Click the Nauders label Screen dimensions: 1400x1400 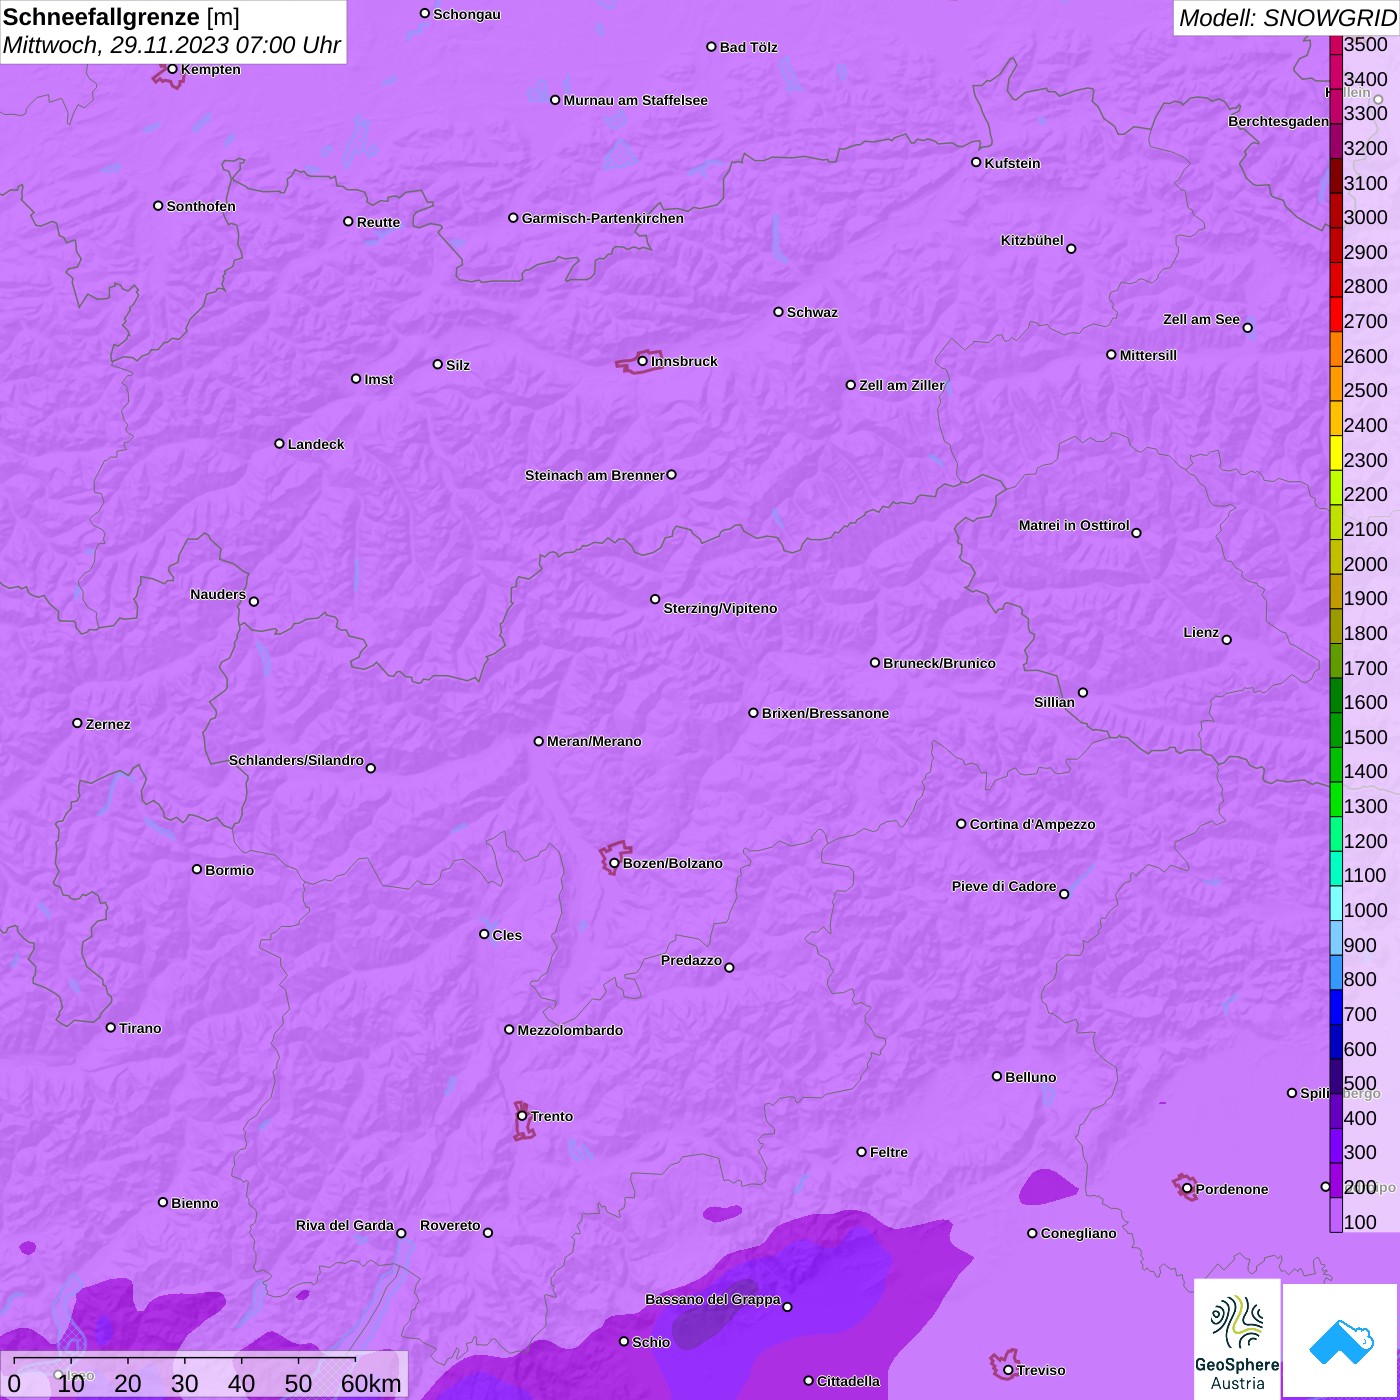218,594
